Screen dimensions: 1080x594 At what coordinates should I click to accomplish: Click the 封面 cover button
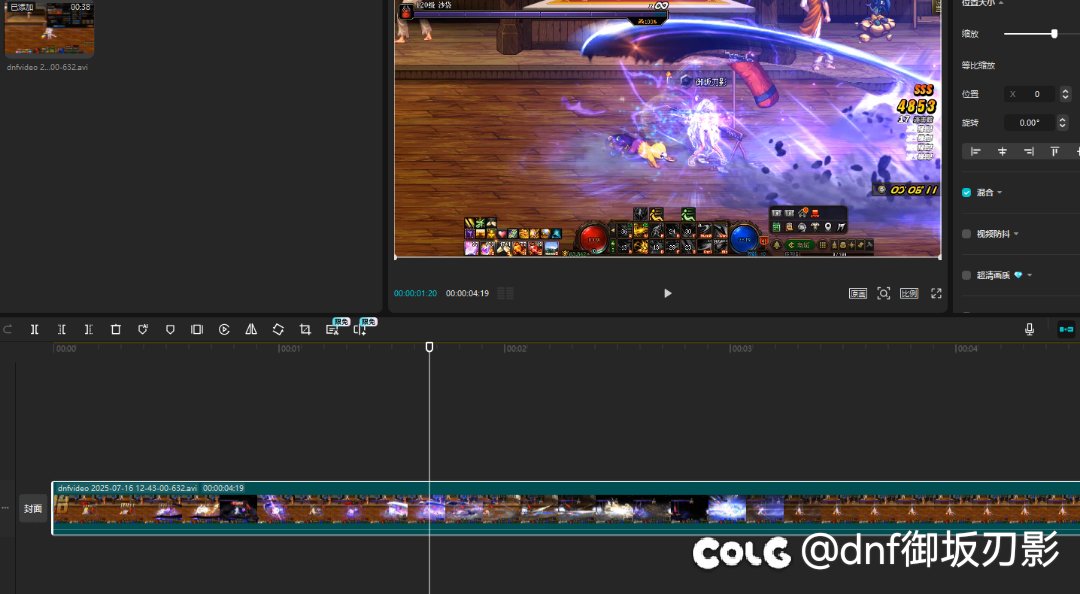click(33, 509)
